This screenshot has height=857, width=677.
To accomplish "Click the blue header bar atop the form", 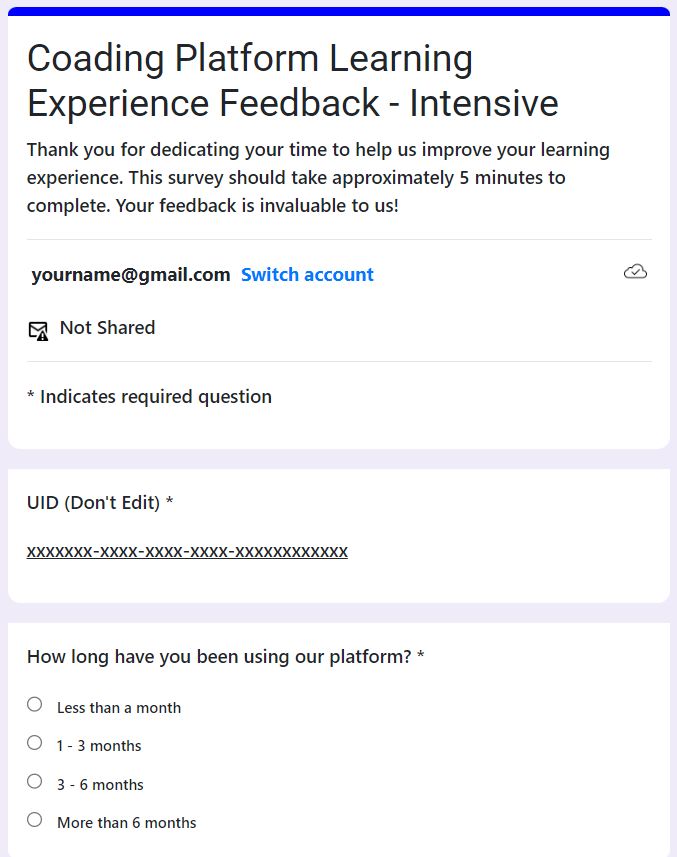I will pyautogui.click(x=338, y=11).
